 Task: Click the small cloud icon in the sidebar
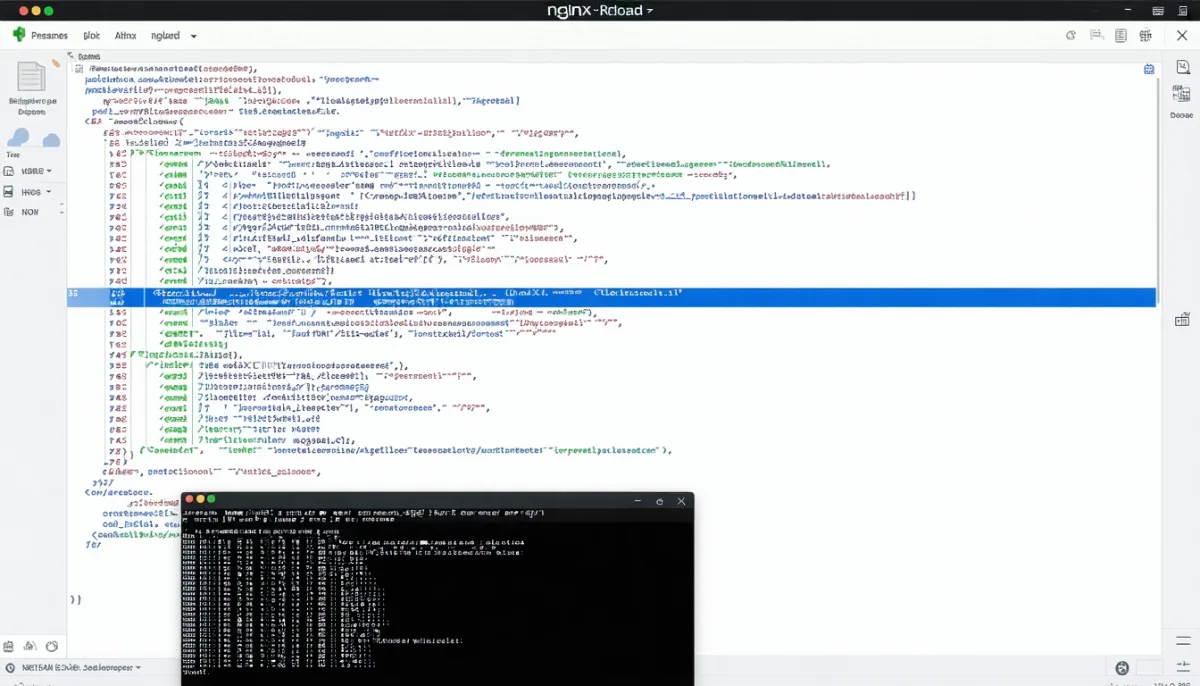50,140
